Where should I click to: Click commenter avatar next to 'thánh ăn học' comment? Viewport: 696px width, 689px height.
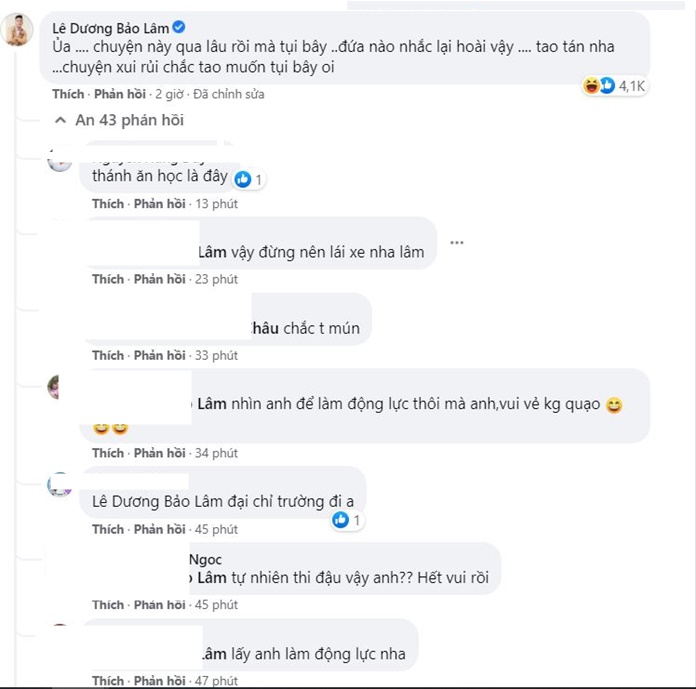pos(60,161)
